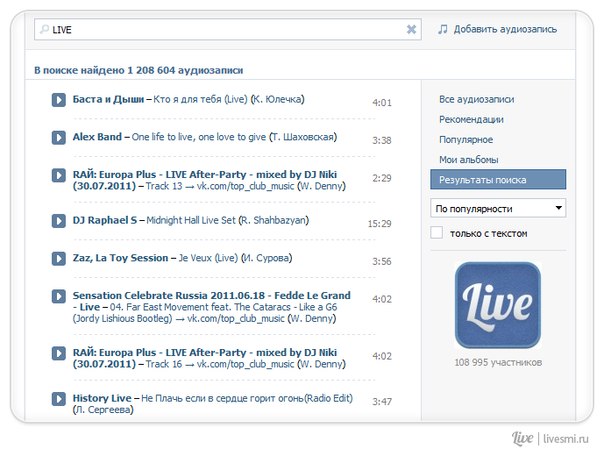The height and width of the screenshot is (456, 604).
Task: Select Результаты поиска tab
Action: [x=498, y=179]
